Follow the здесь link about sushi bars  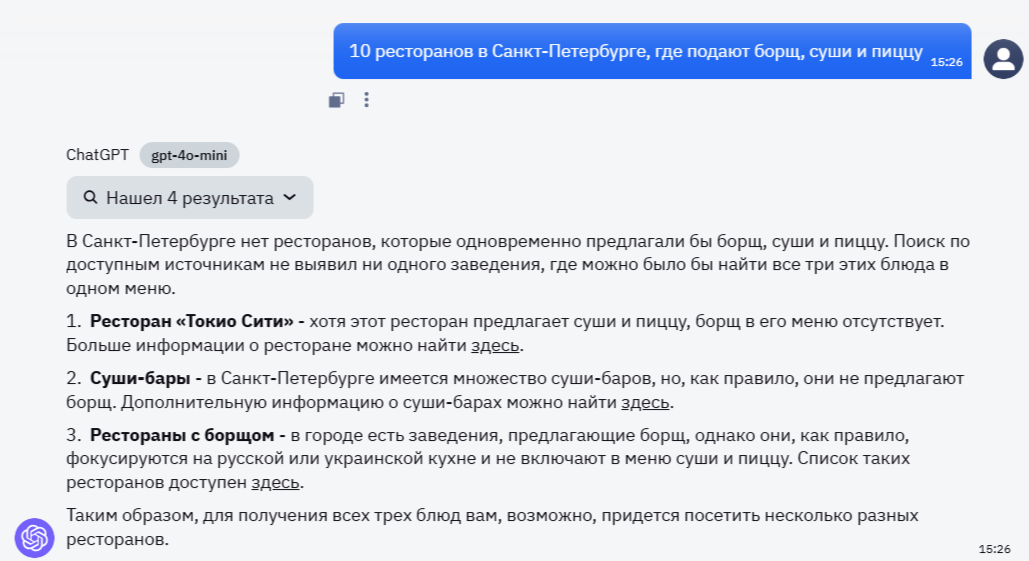point(646,403)
